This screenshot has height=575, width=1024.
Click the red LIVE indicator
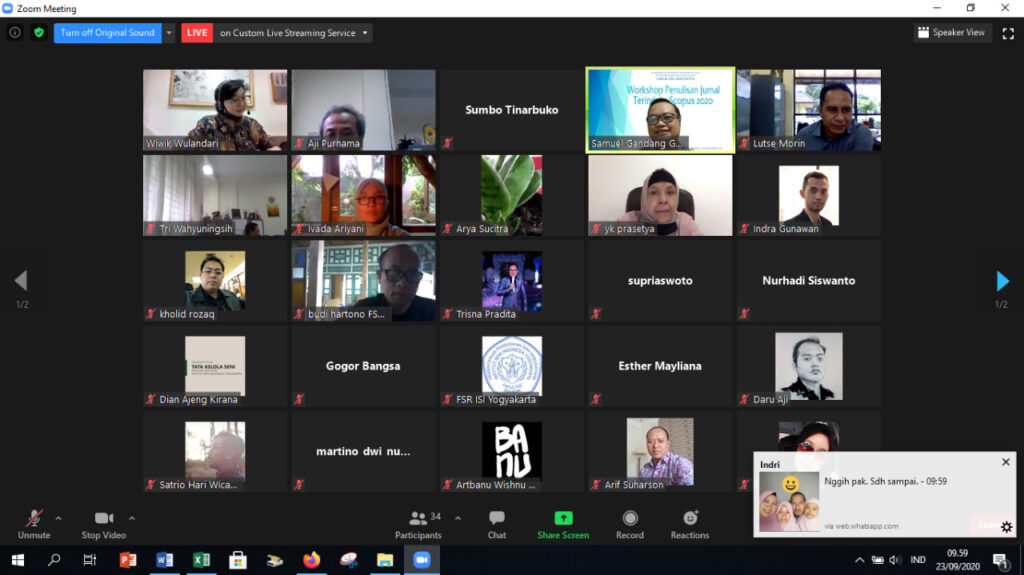(197, 33)
